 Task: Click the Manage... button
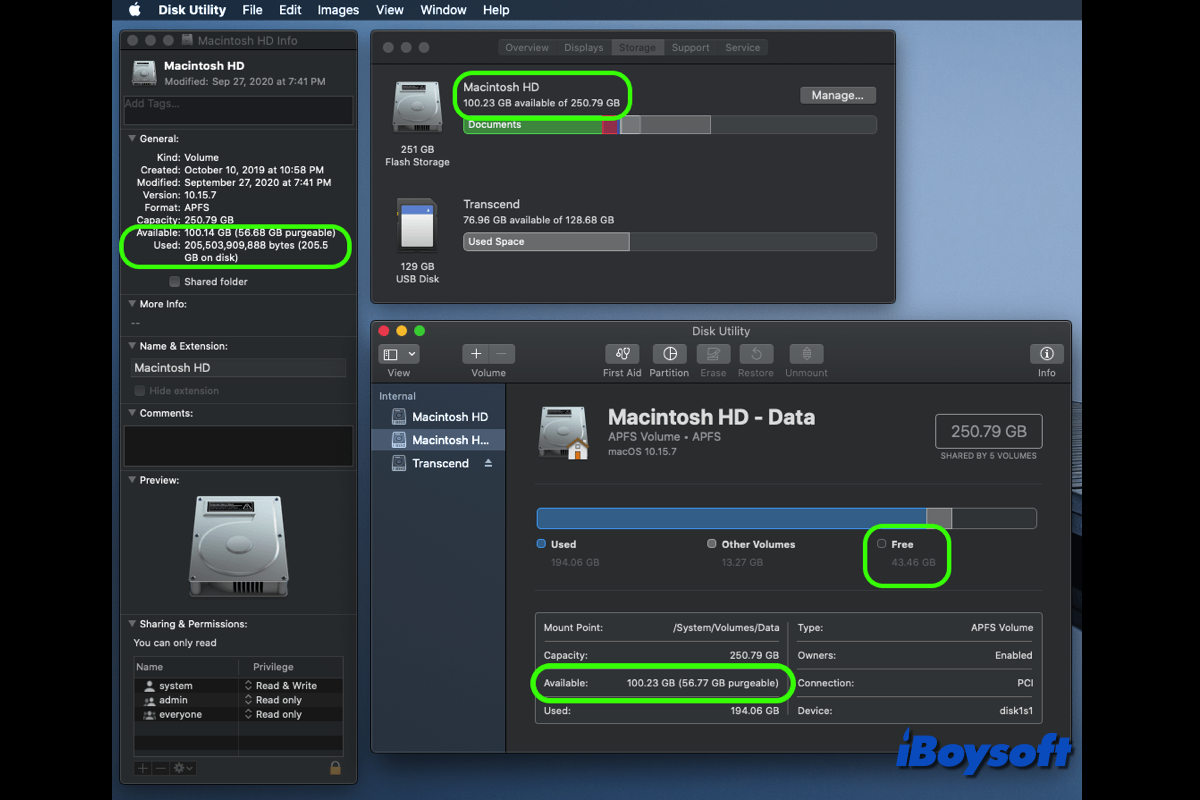(838, 95)
